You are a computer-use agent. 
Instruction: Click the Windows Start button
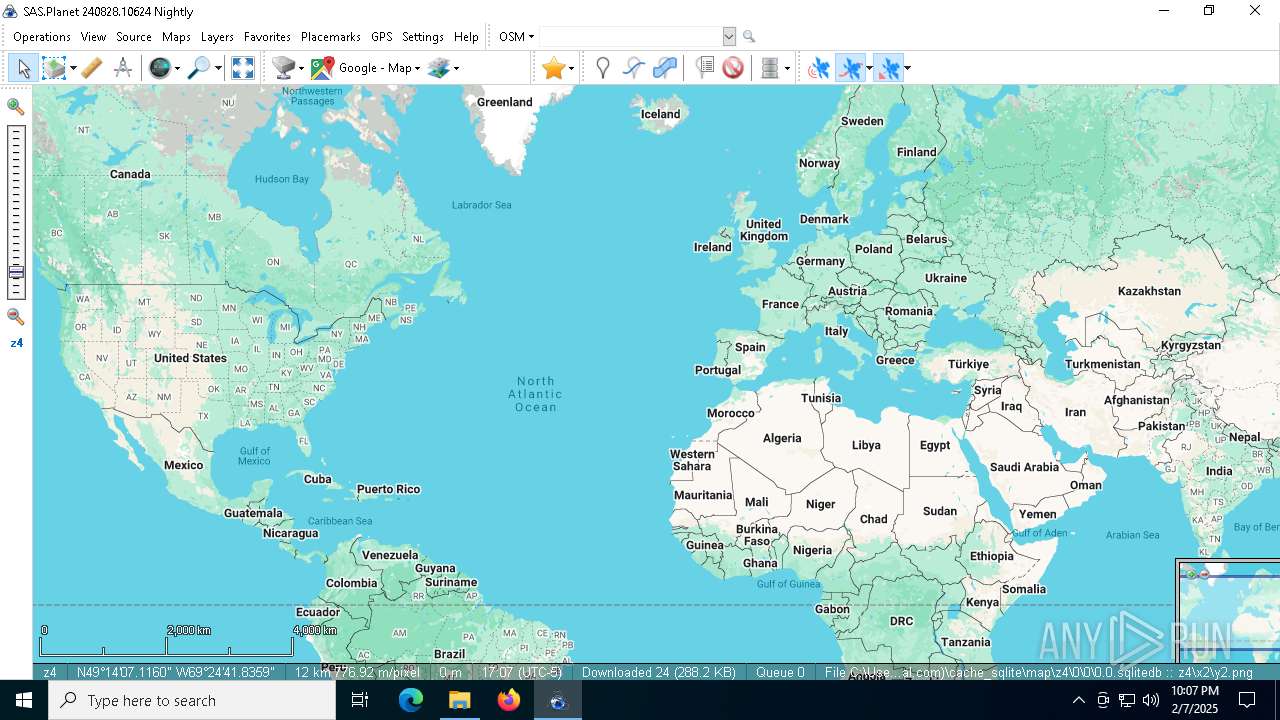(24, 700)
